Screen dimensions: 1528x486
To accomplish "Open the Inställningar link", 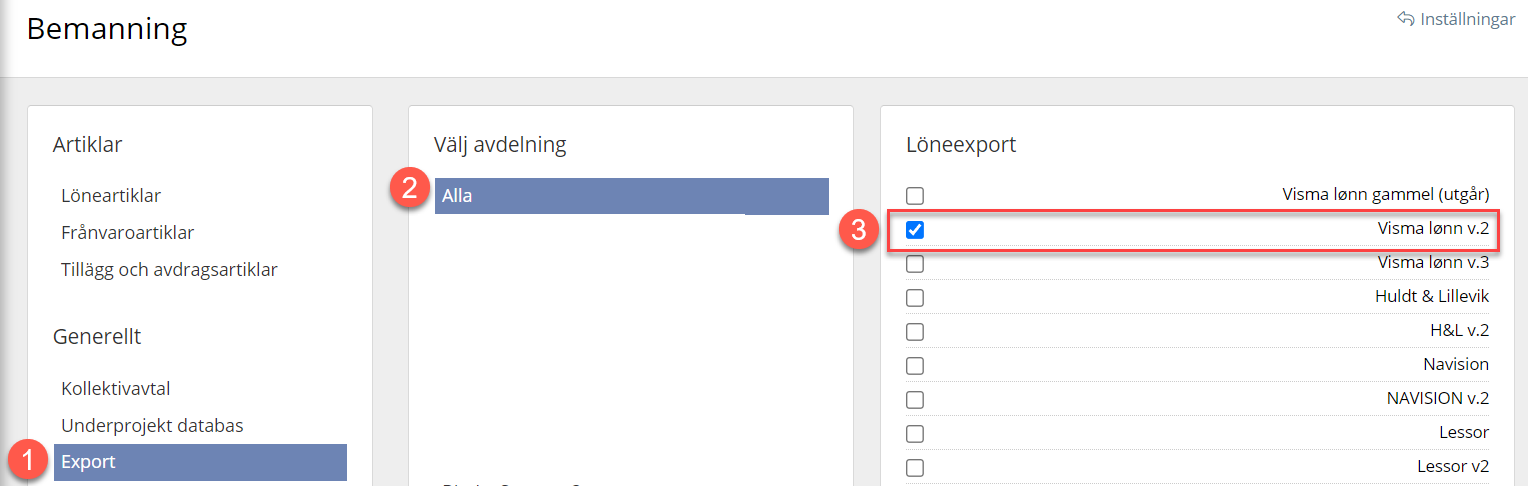I will click(1467, 19).
